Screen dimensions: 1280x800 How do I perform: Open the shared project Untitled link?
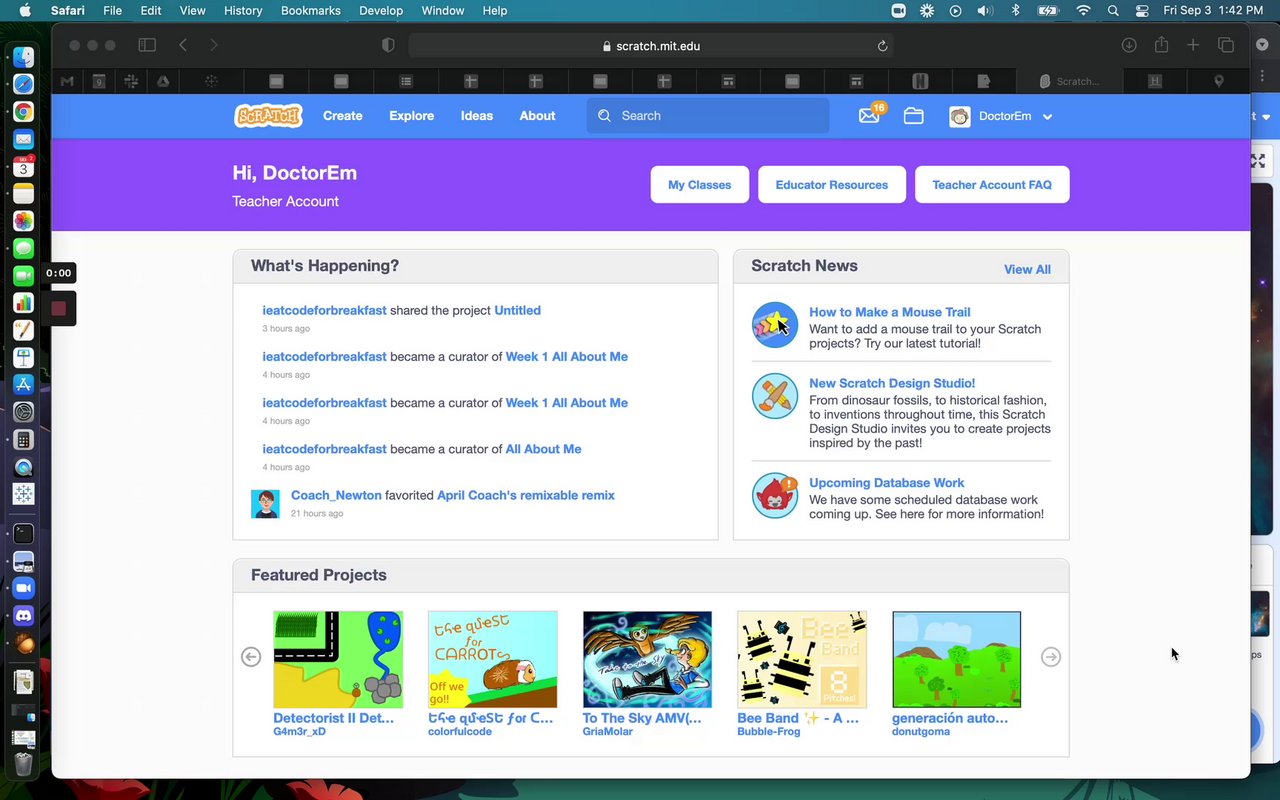517,311
